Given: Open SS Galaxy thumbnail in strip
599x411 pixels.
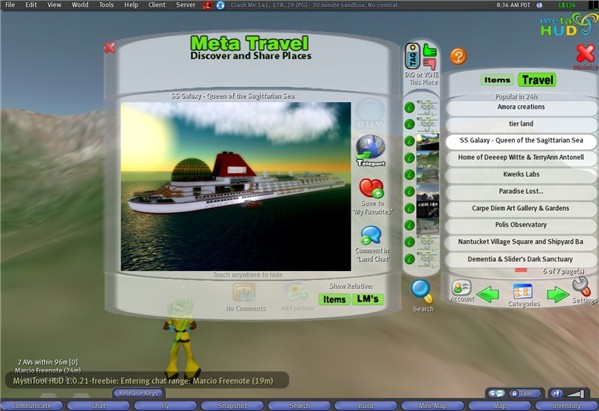Looking at the screenshot, I should [427, 142].
